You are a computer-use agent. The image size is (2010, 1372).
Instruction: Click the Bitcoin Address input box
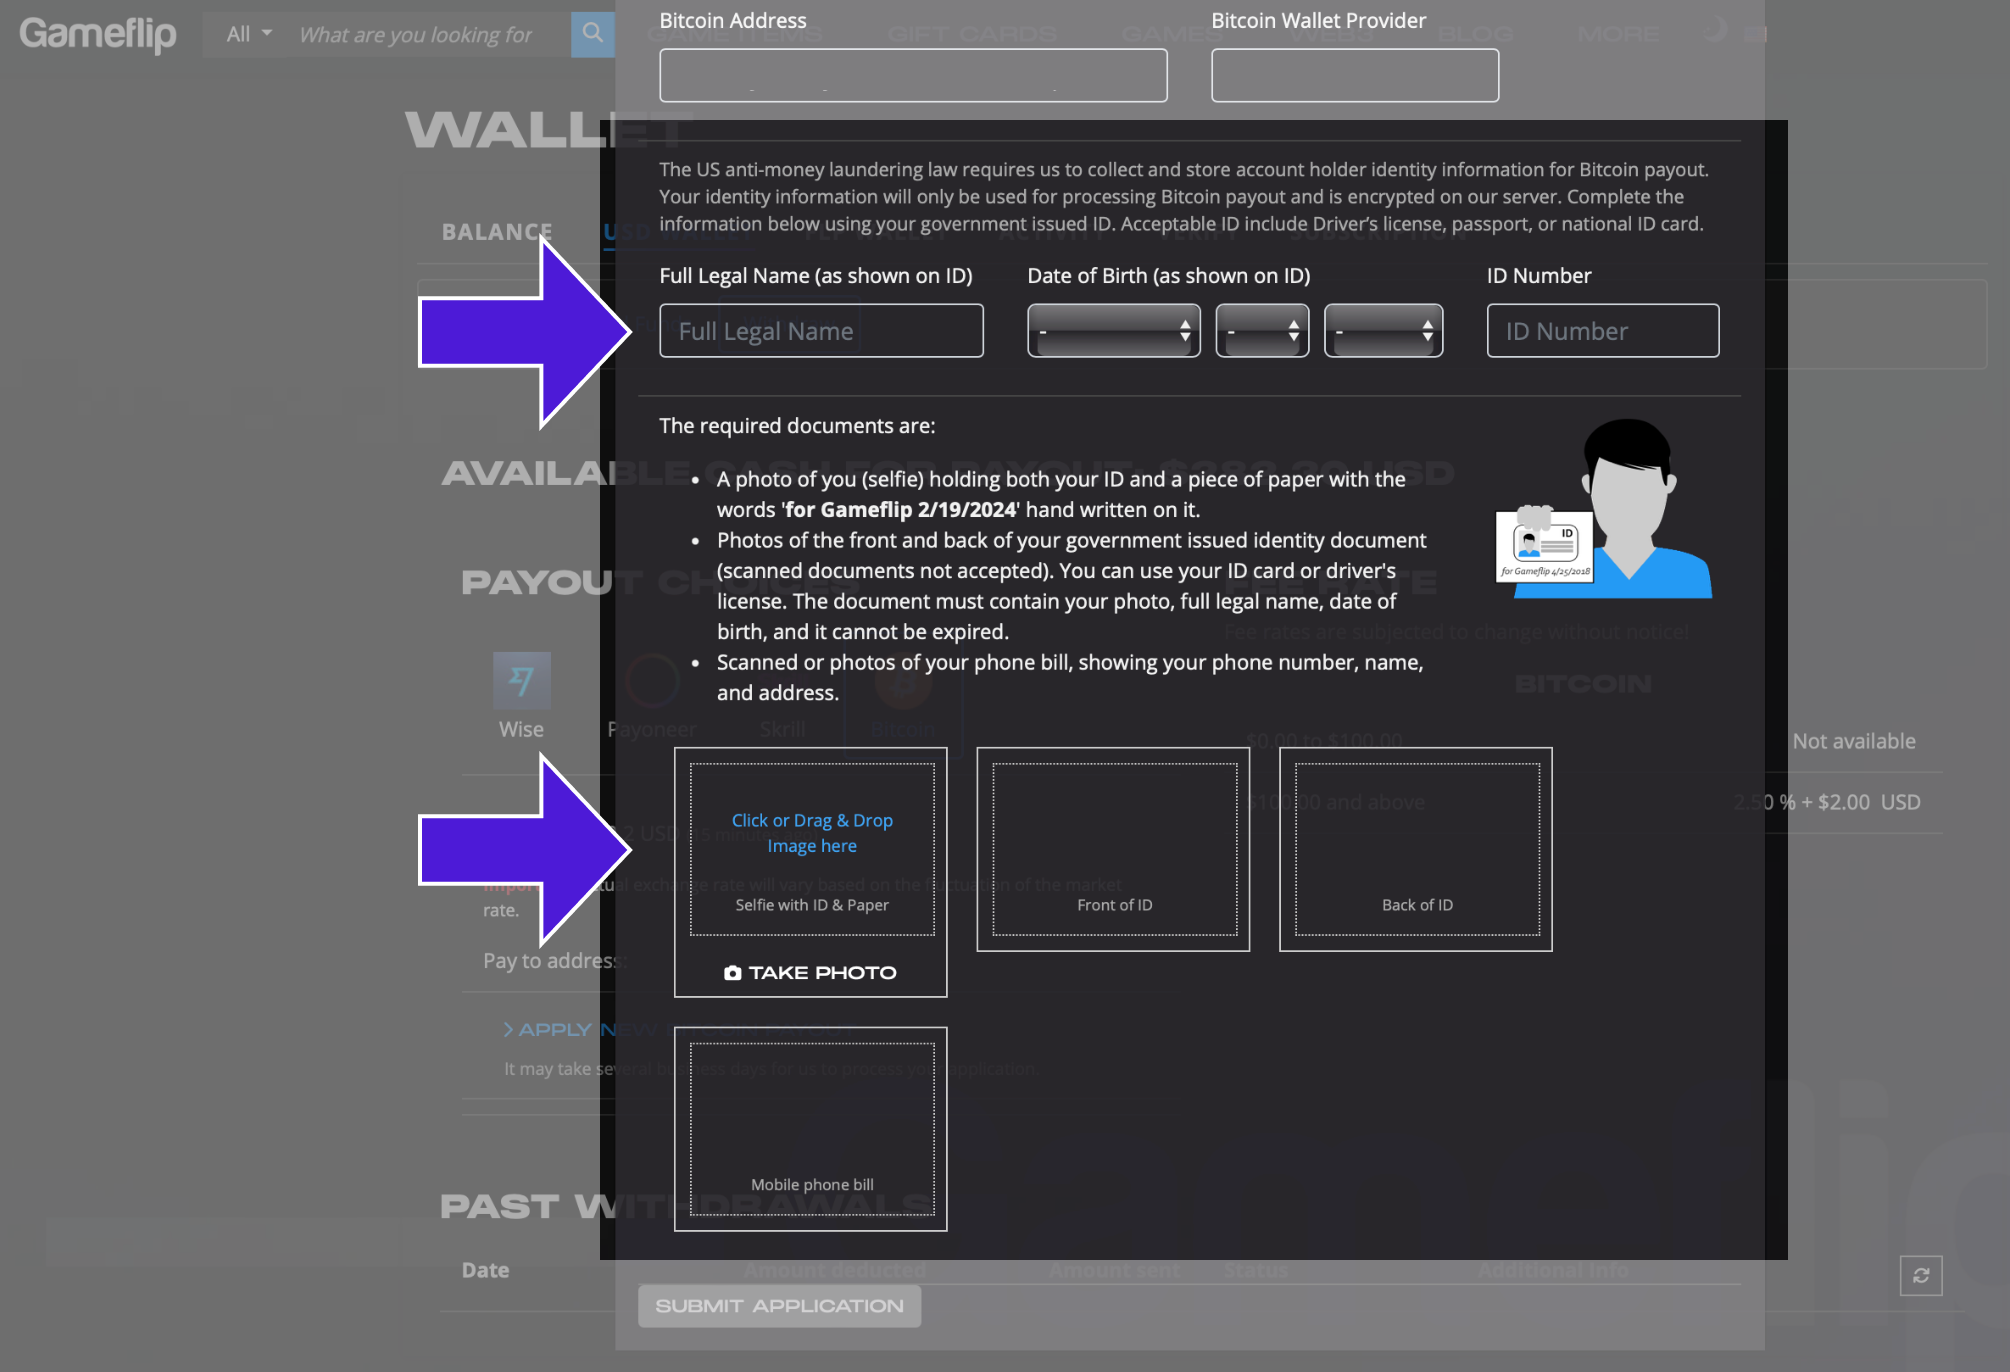click(912, 75)
